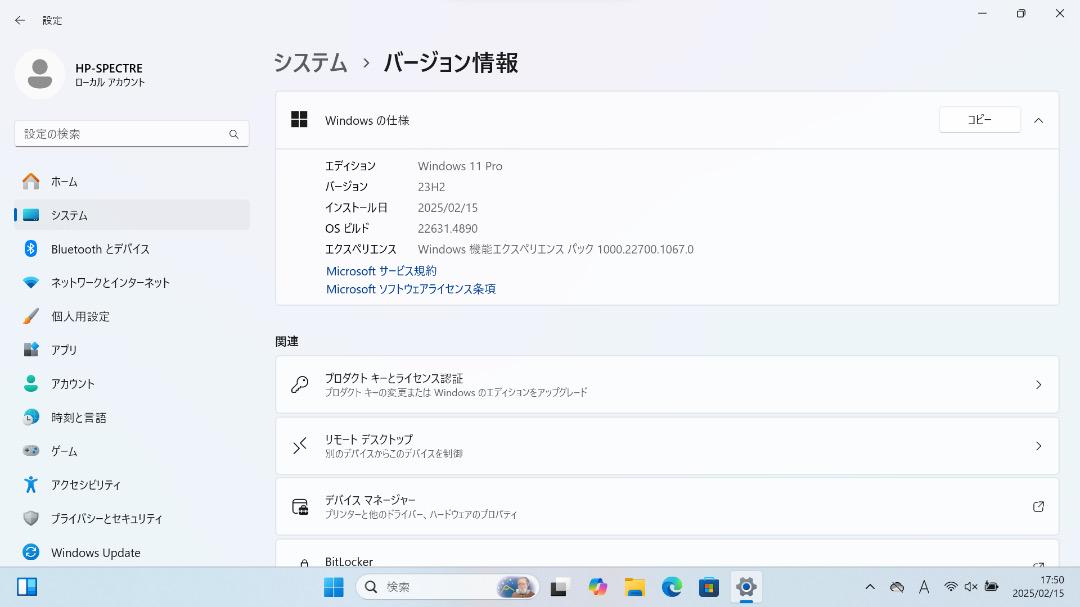Focus the 設定の検索 search field
Screen dimensions: 1080x607
click(132, 134)
